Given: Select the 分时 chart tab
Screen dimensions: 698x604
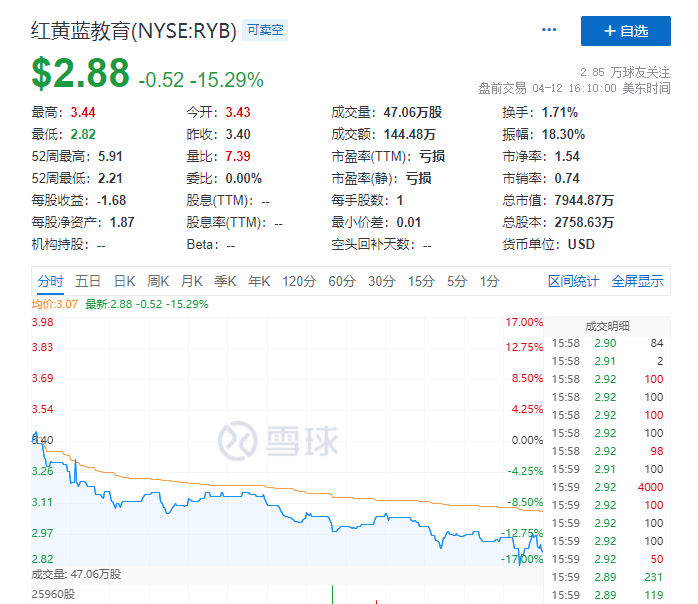Looking at the screenshot, I should coord(50,281).
